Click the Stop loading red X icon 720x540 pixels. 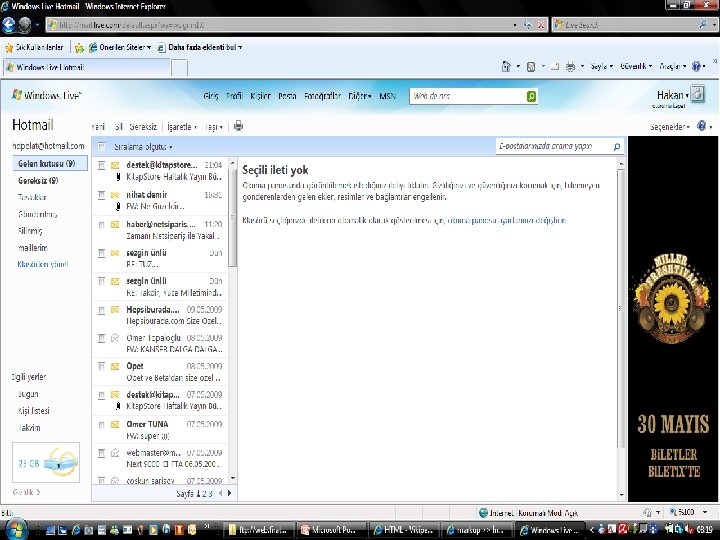click(x=541, y=25)
